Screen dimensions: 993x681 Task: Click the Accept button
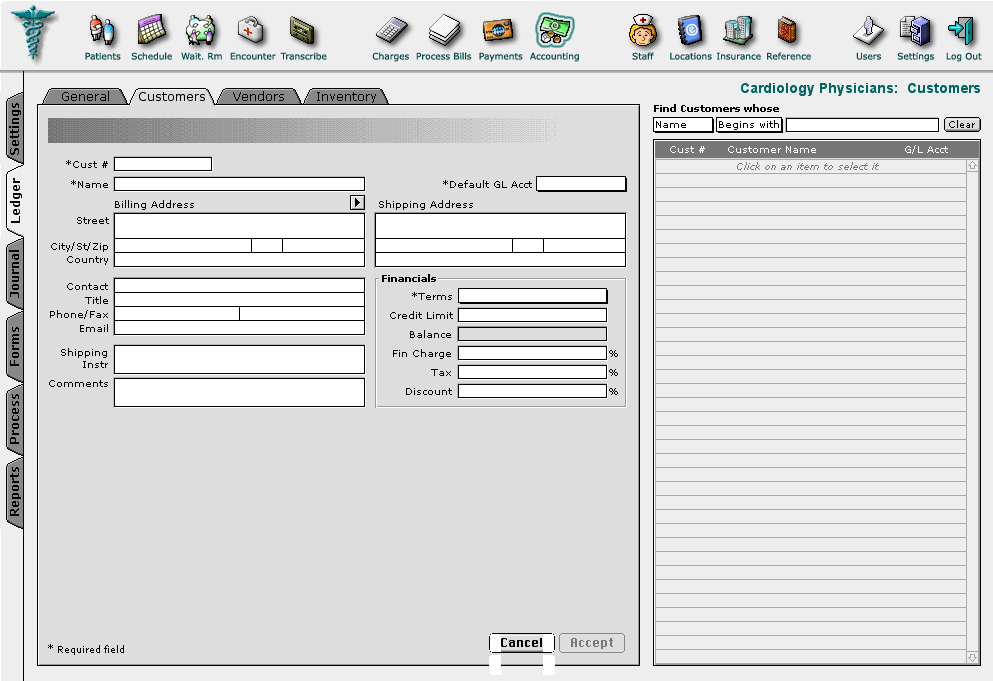click(x=591, y=642)
